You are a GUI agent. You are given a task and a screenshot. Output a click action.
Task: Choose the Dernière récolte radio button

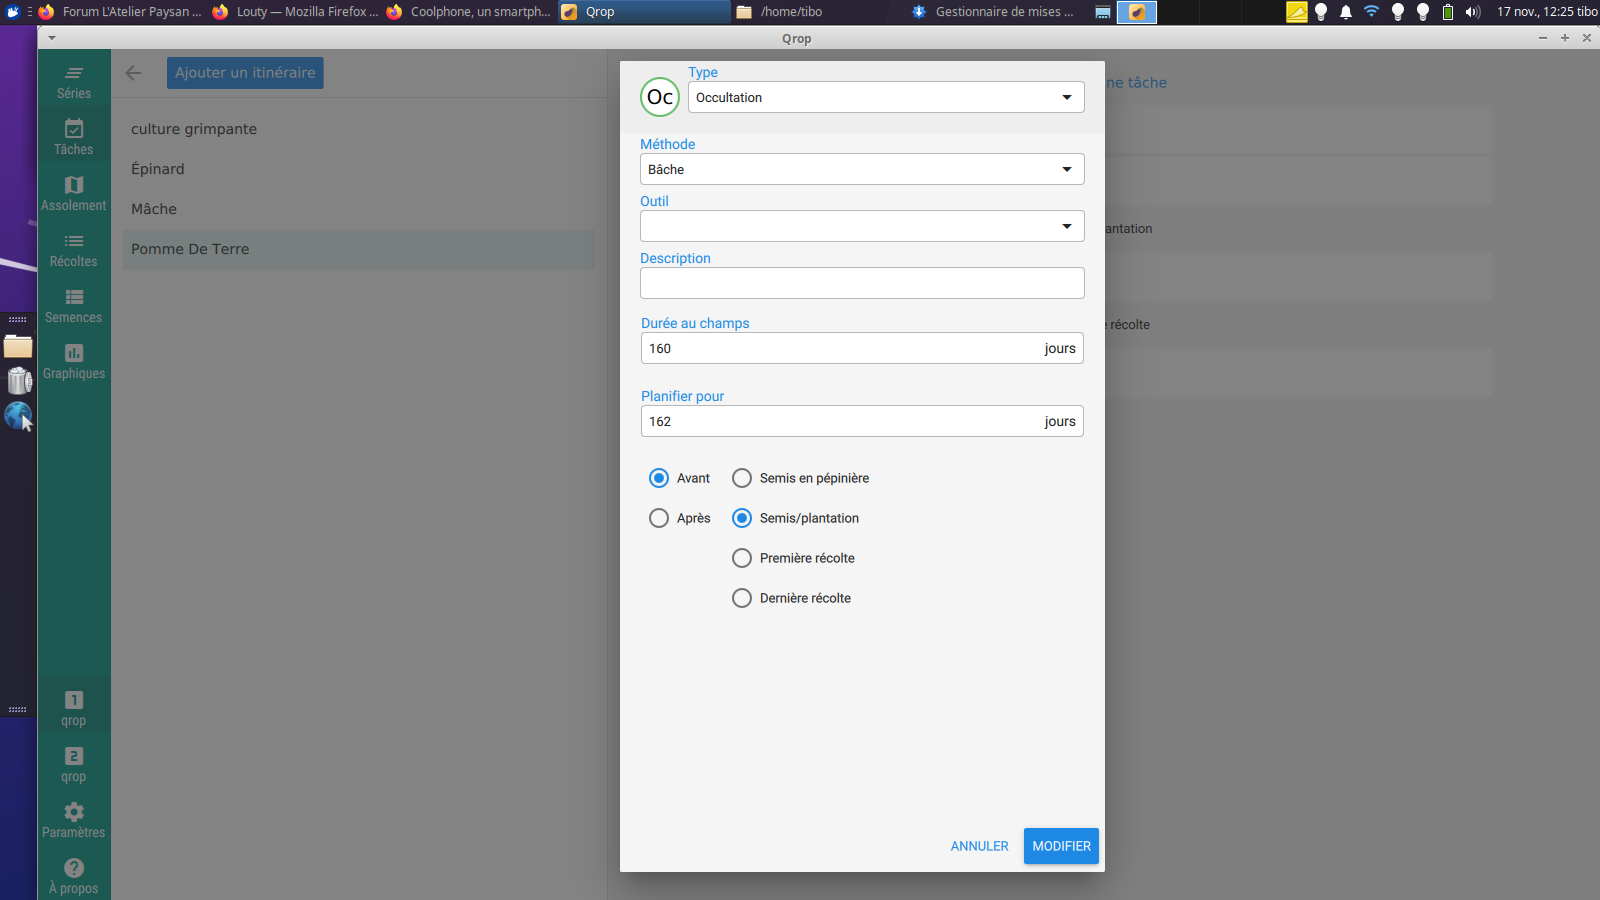pyautogui.click(x=742, y=598)
